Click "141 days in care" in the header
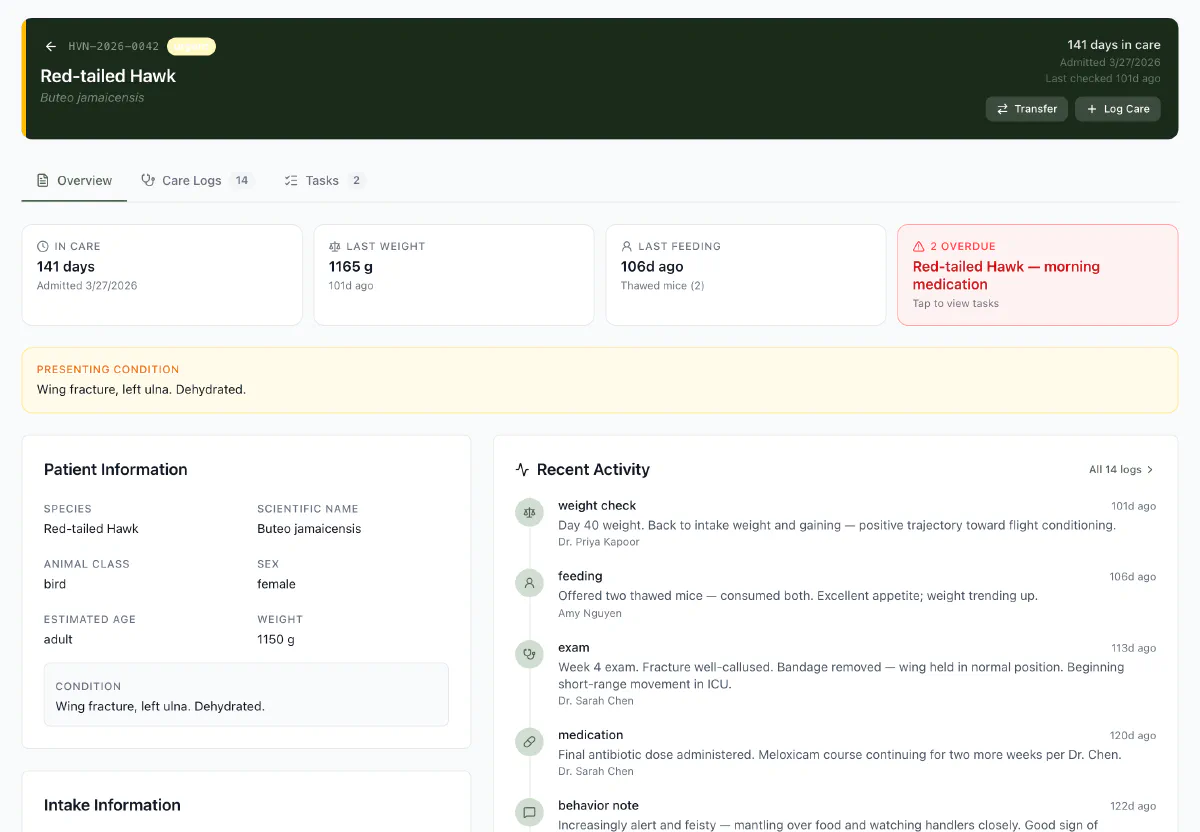The image size is (1200, 832). click(x=1114, y=45)
